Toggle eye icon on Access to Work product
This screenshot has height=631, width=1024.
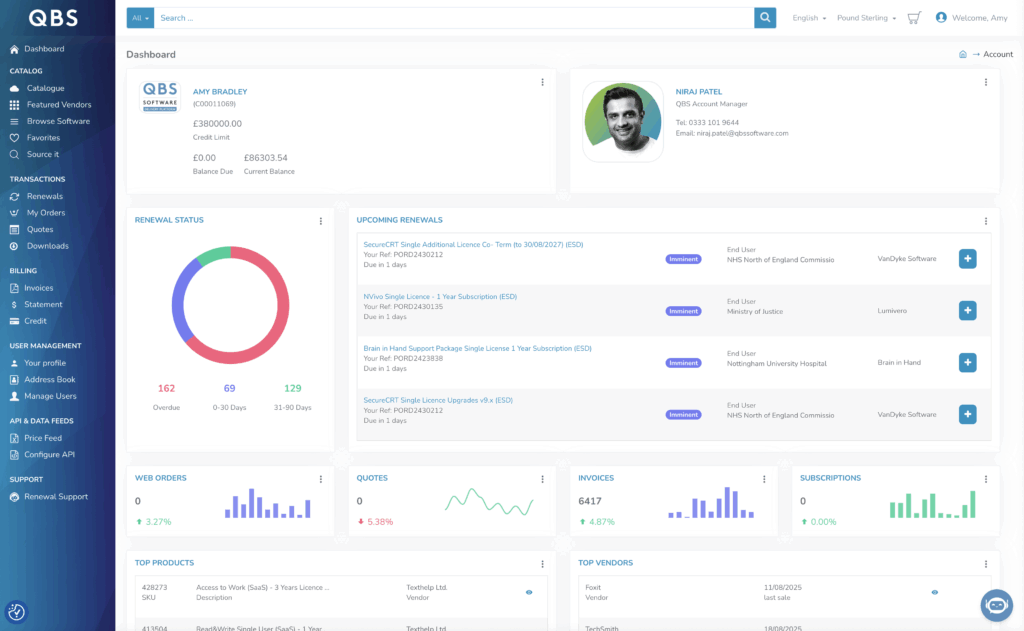(529, 592)
